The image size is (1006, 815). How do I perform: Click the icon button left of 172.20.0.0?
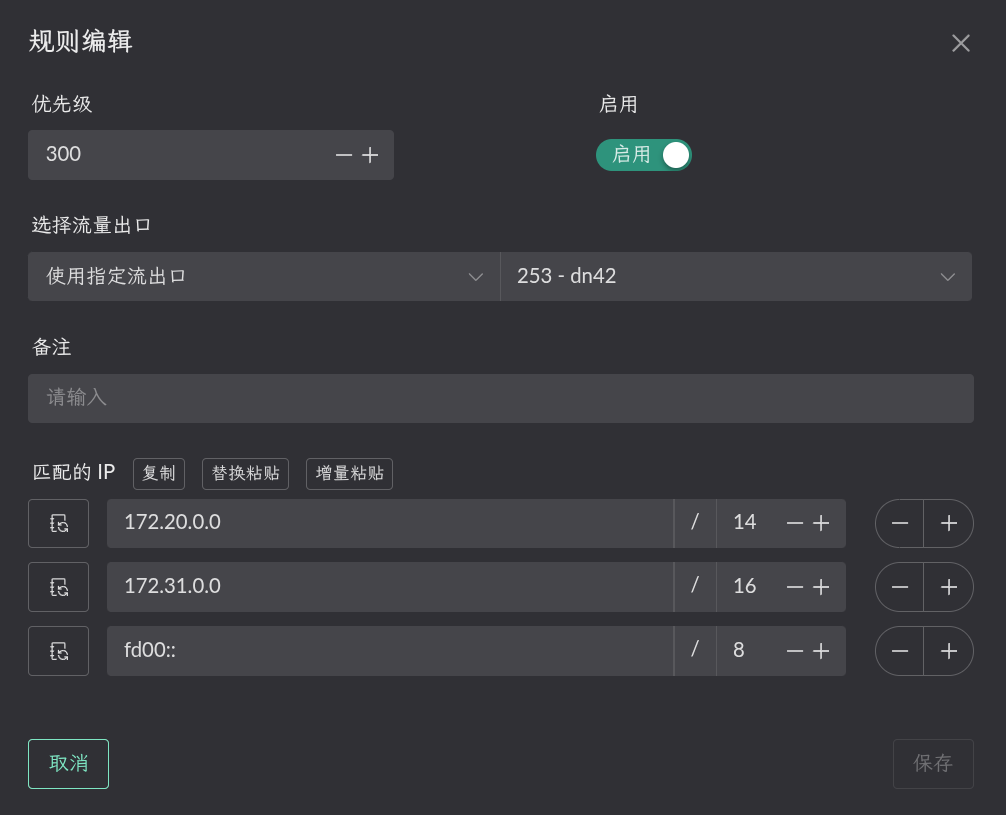(x=58, y=523)
